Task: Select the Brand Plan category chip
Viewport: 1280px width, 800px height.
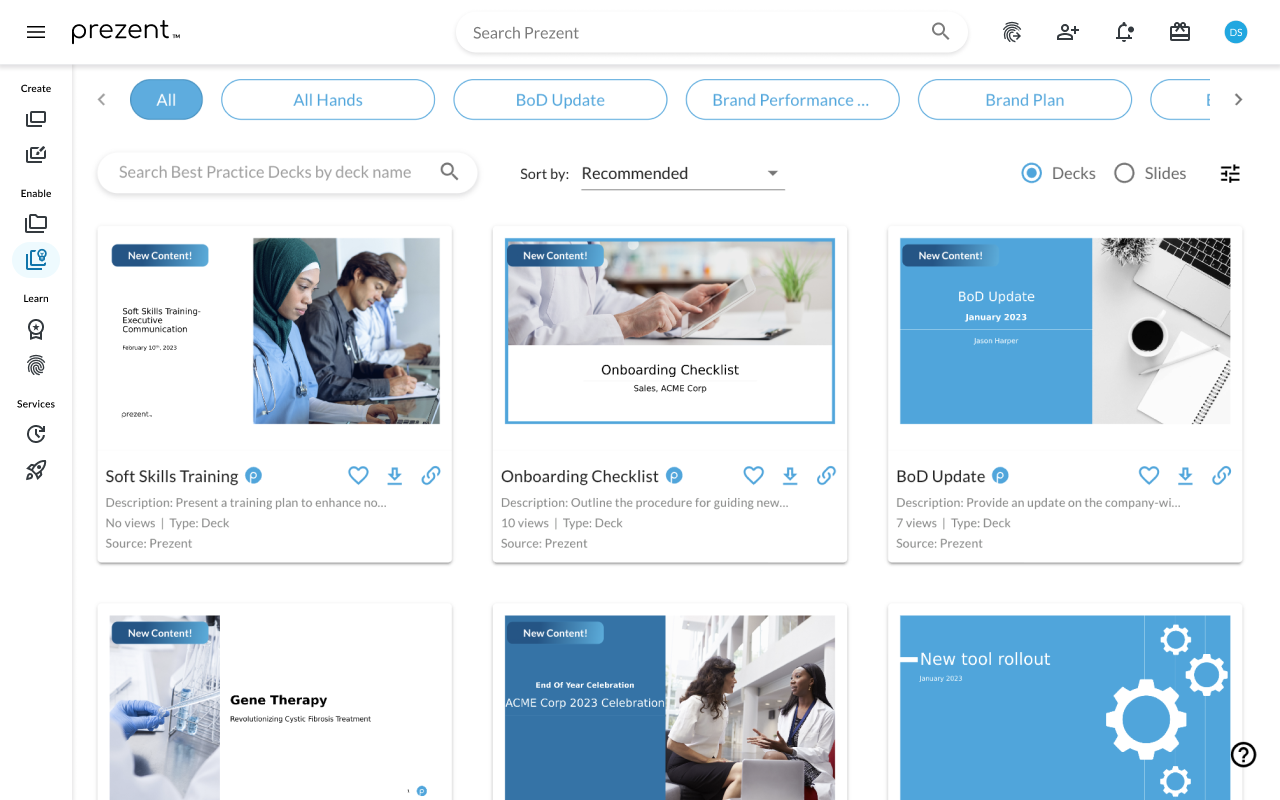Action: [x=1024, y=100]
